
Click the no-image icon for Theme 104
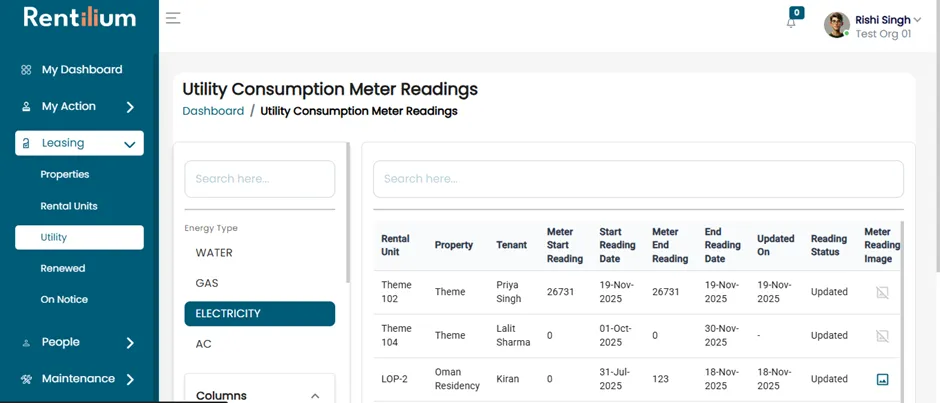pyautogui.click(x=882, y=336)
